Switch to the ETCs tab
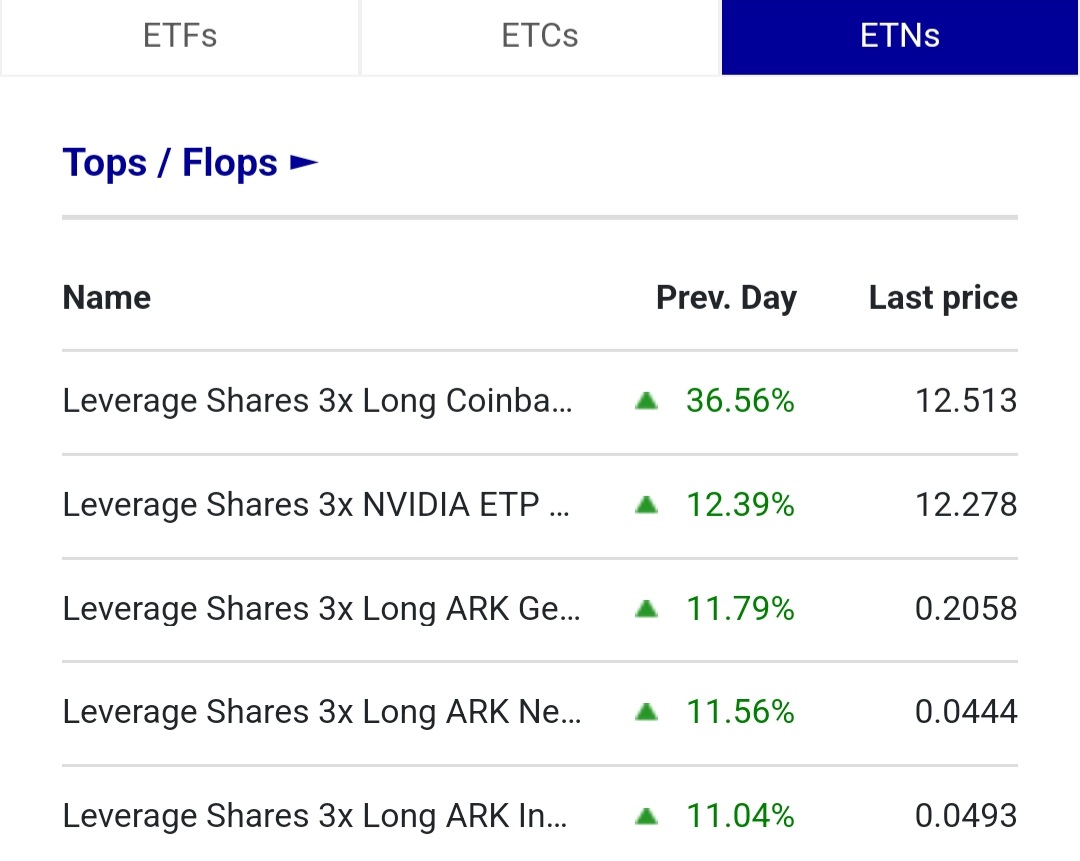Viewport: 1080px width, 861px height. (540, 36)
